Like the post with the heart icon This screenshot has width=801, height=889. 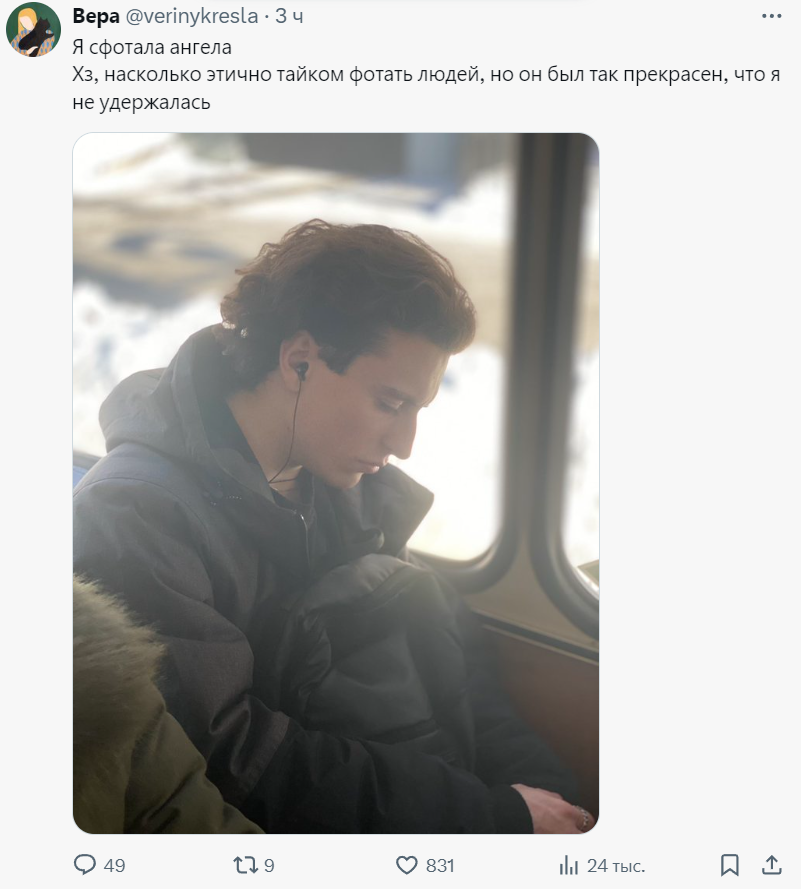click(406, 865)
